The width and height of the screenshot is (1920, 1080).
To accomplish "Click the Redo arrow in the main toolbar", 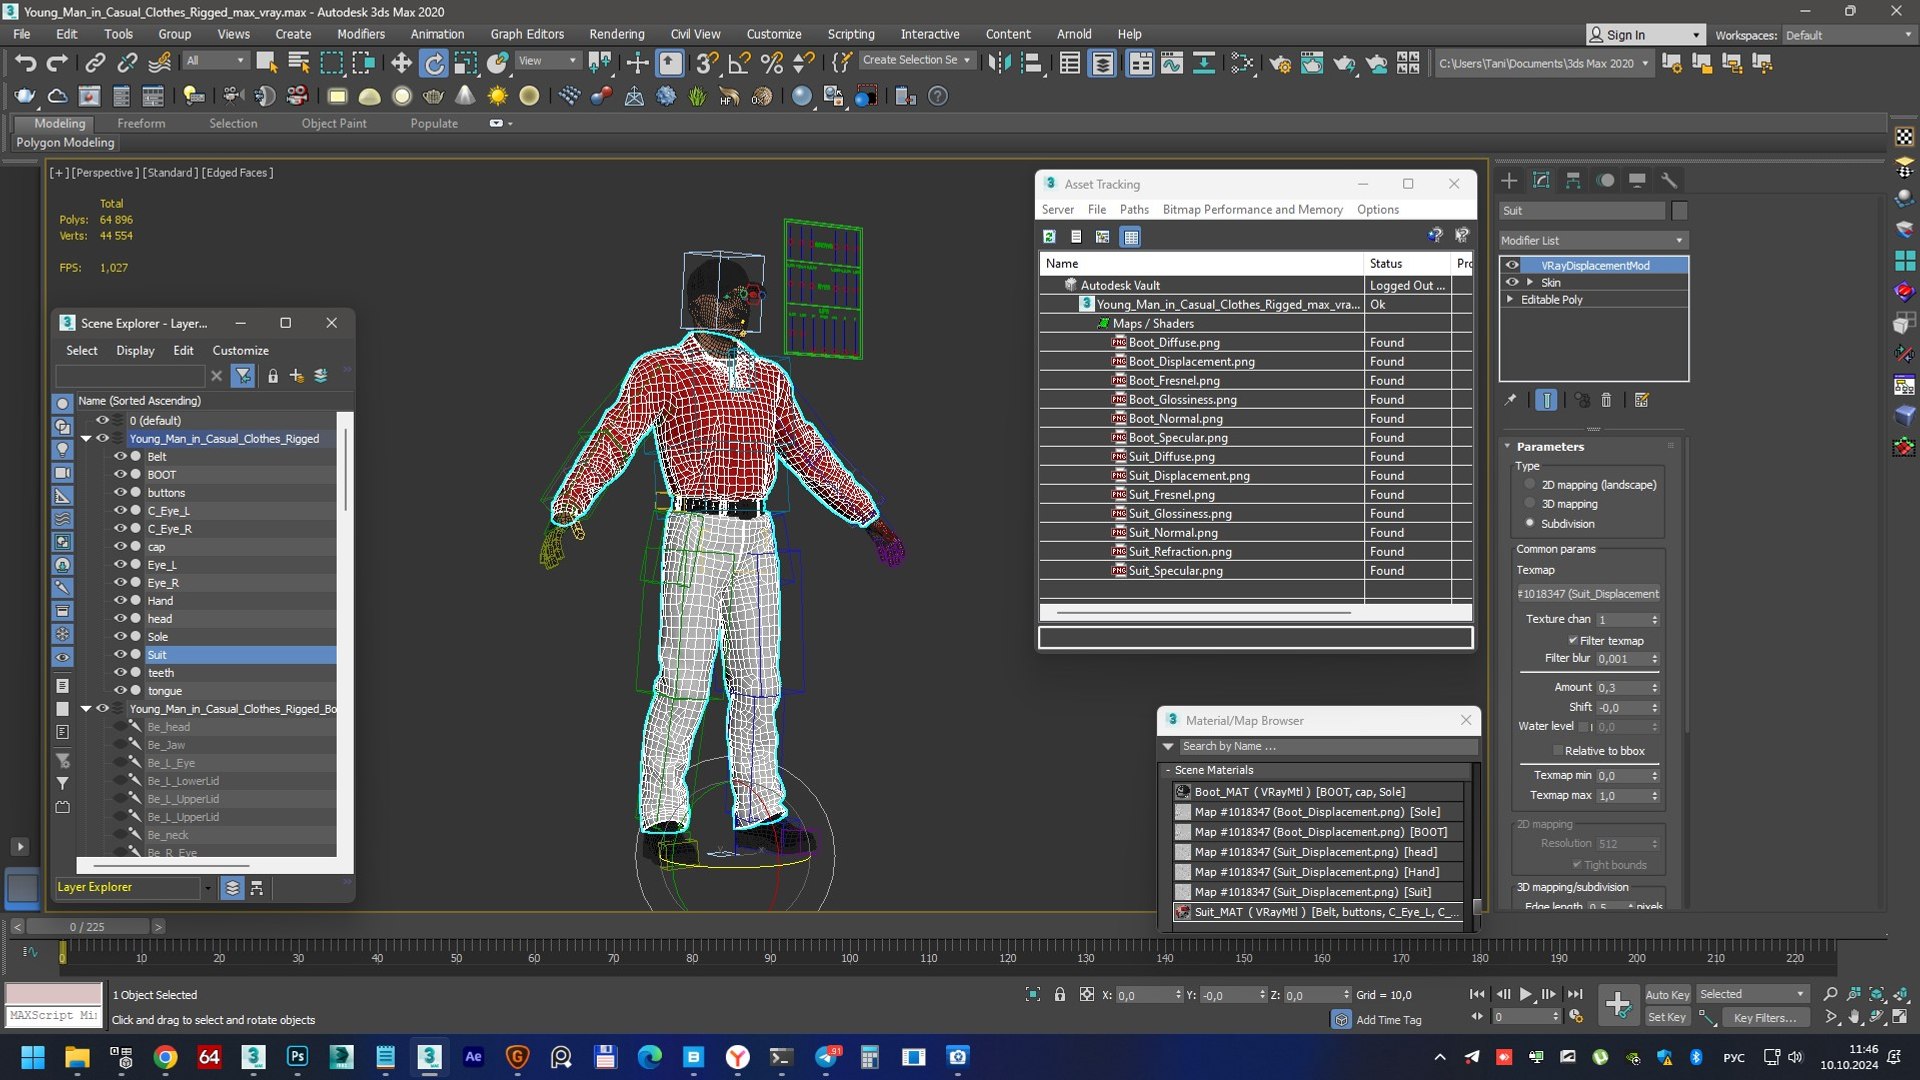I will click(x=57, y=63).
